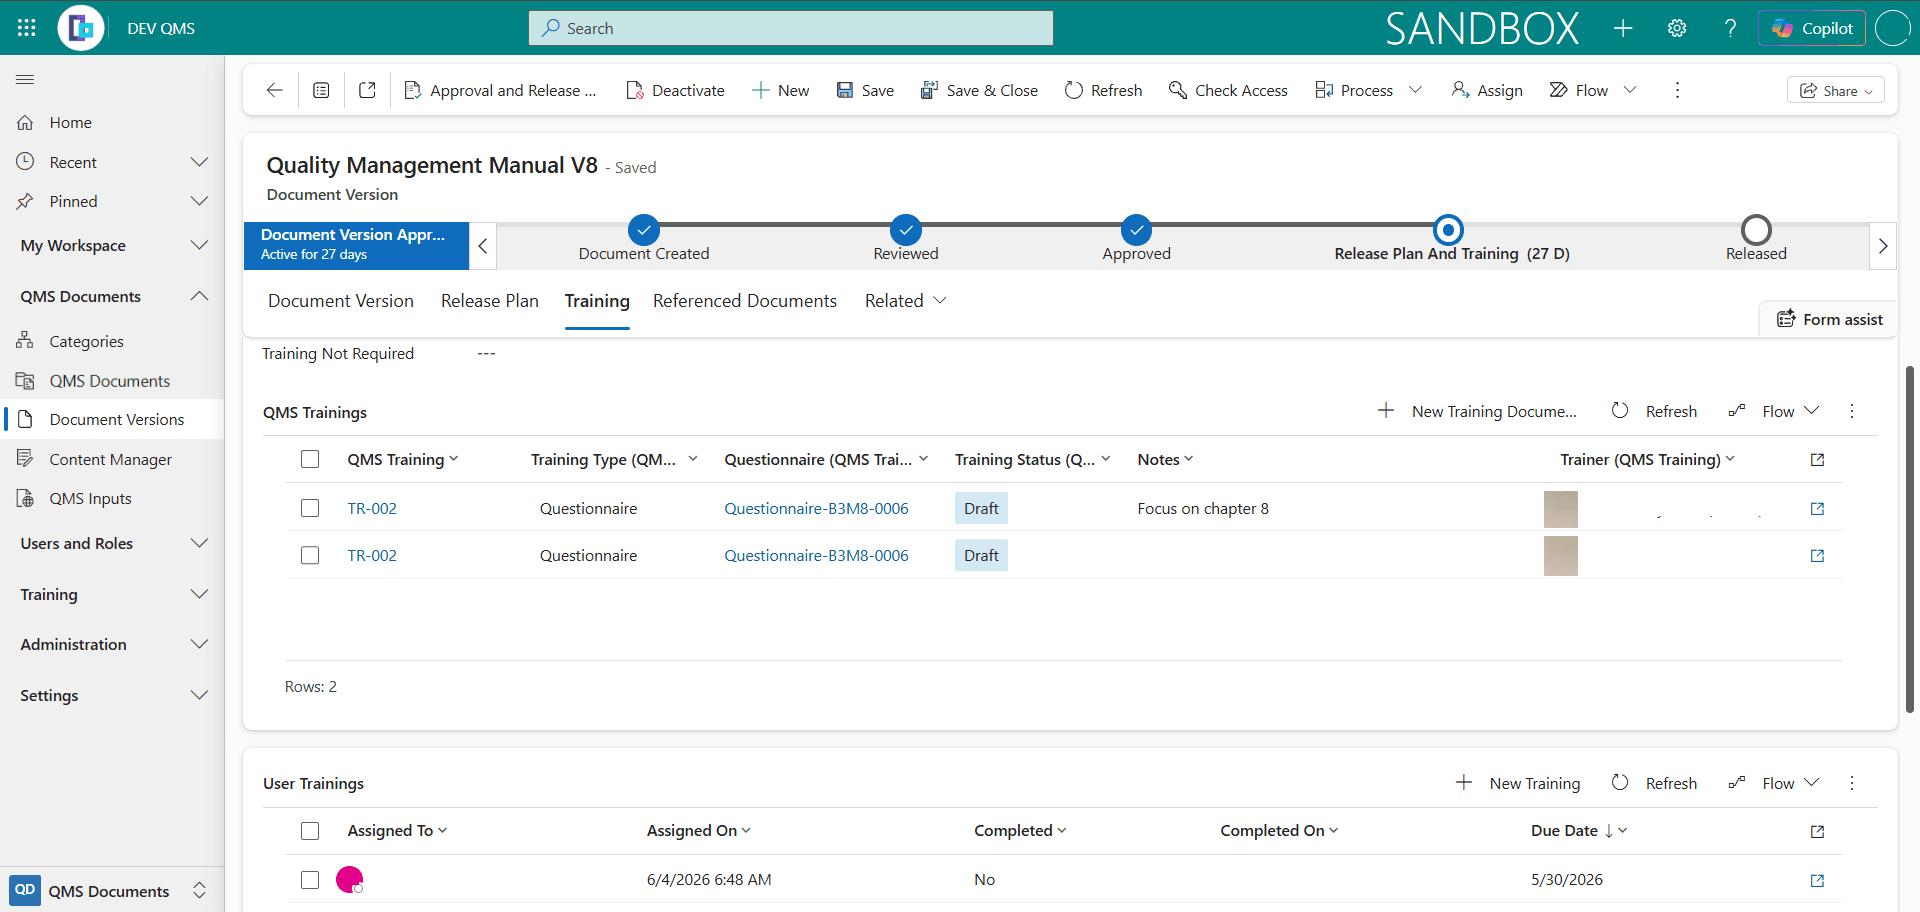The image size is (1920, 912).
Task: Open Content Manager in the sidebar
Action: [112, 459]
